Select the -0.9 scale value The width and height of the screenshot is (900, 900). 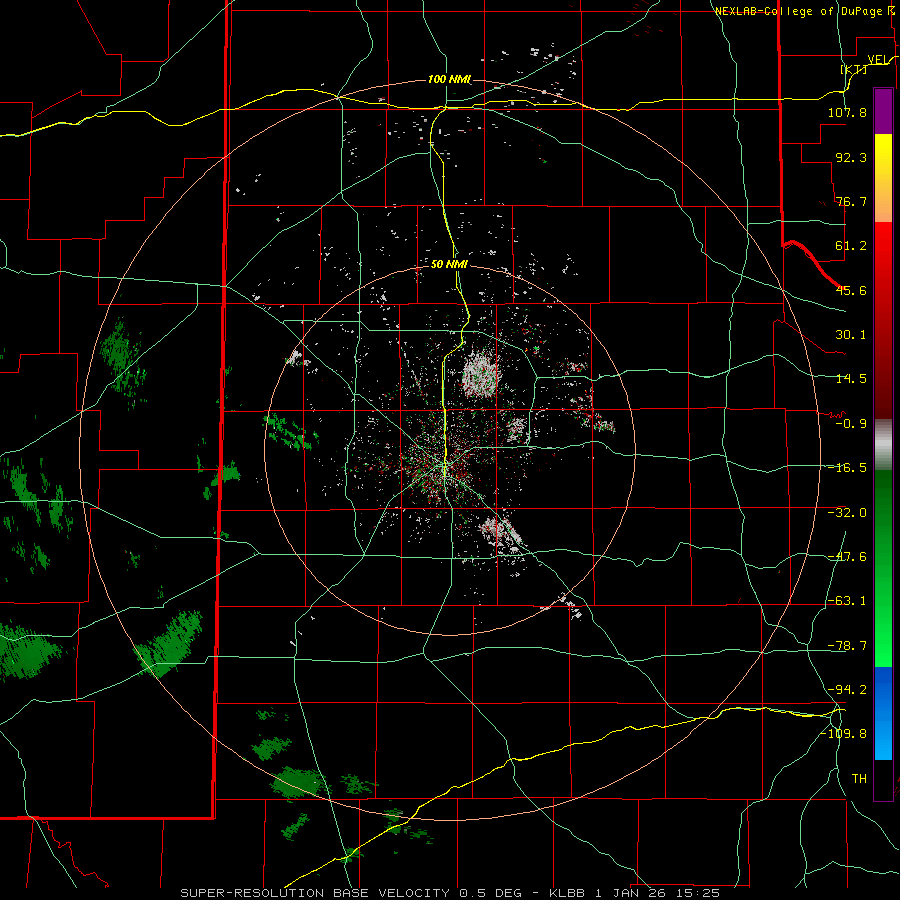tap(851, 423)
